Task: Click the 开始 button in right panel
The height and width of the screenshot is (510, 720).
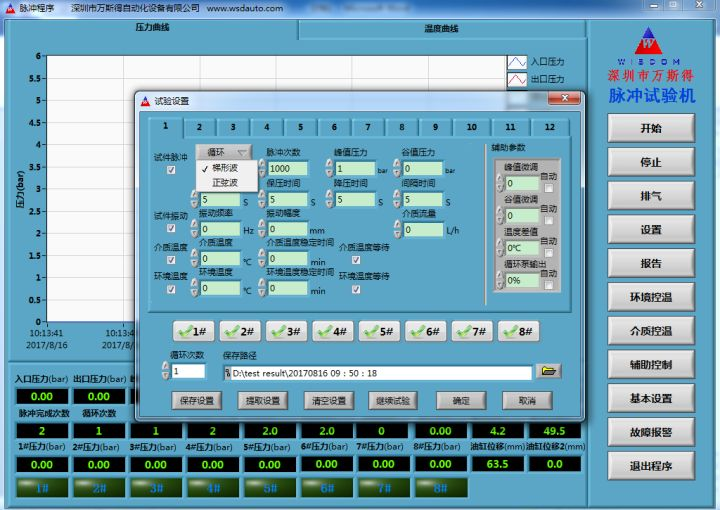Action: pyautogui.click(x=651, y=128)
